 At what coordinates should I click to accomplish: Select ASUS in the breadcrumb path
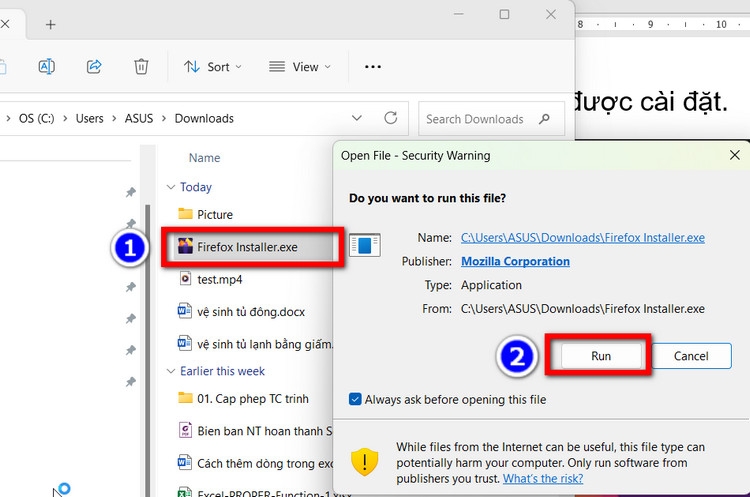(139, 119)
